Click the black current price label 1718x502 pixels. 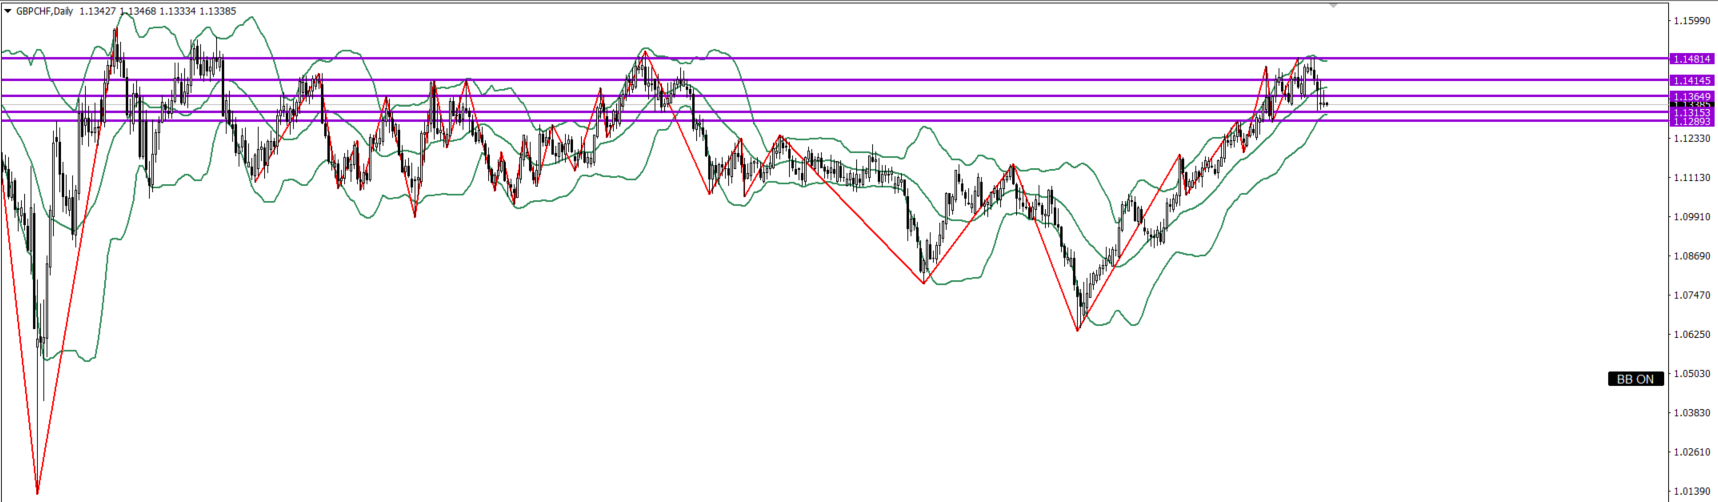(1692, 105)
